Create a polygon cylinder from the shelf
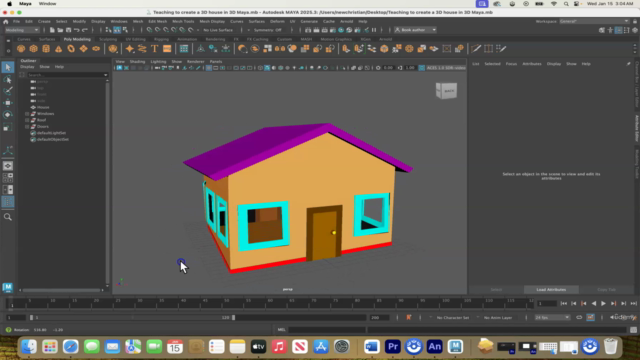Screen dimensions: 640x360 pos(46,49)
